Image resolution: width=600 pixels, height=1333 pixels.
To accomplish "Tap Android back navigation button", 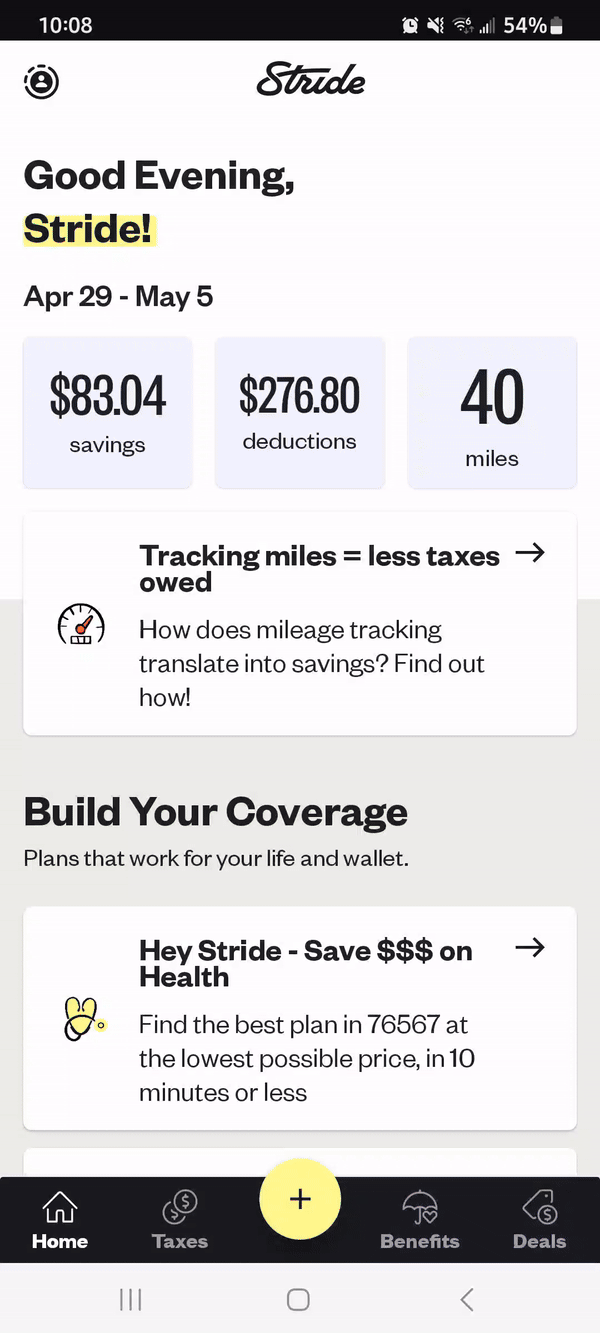I will point(466,1299).
